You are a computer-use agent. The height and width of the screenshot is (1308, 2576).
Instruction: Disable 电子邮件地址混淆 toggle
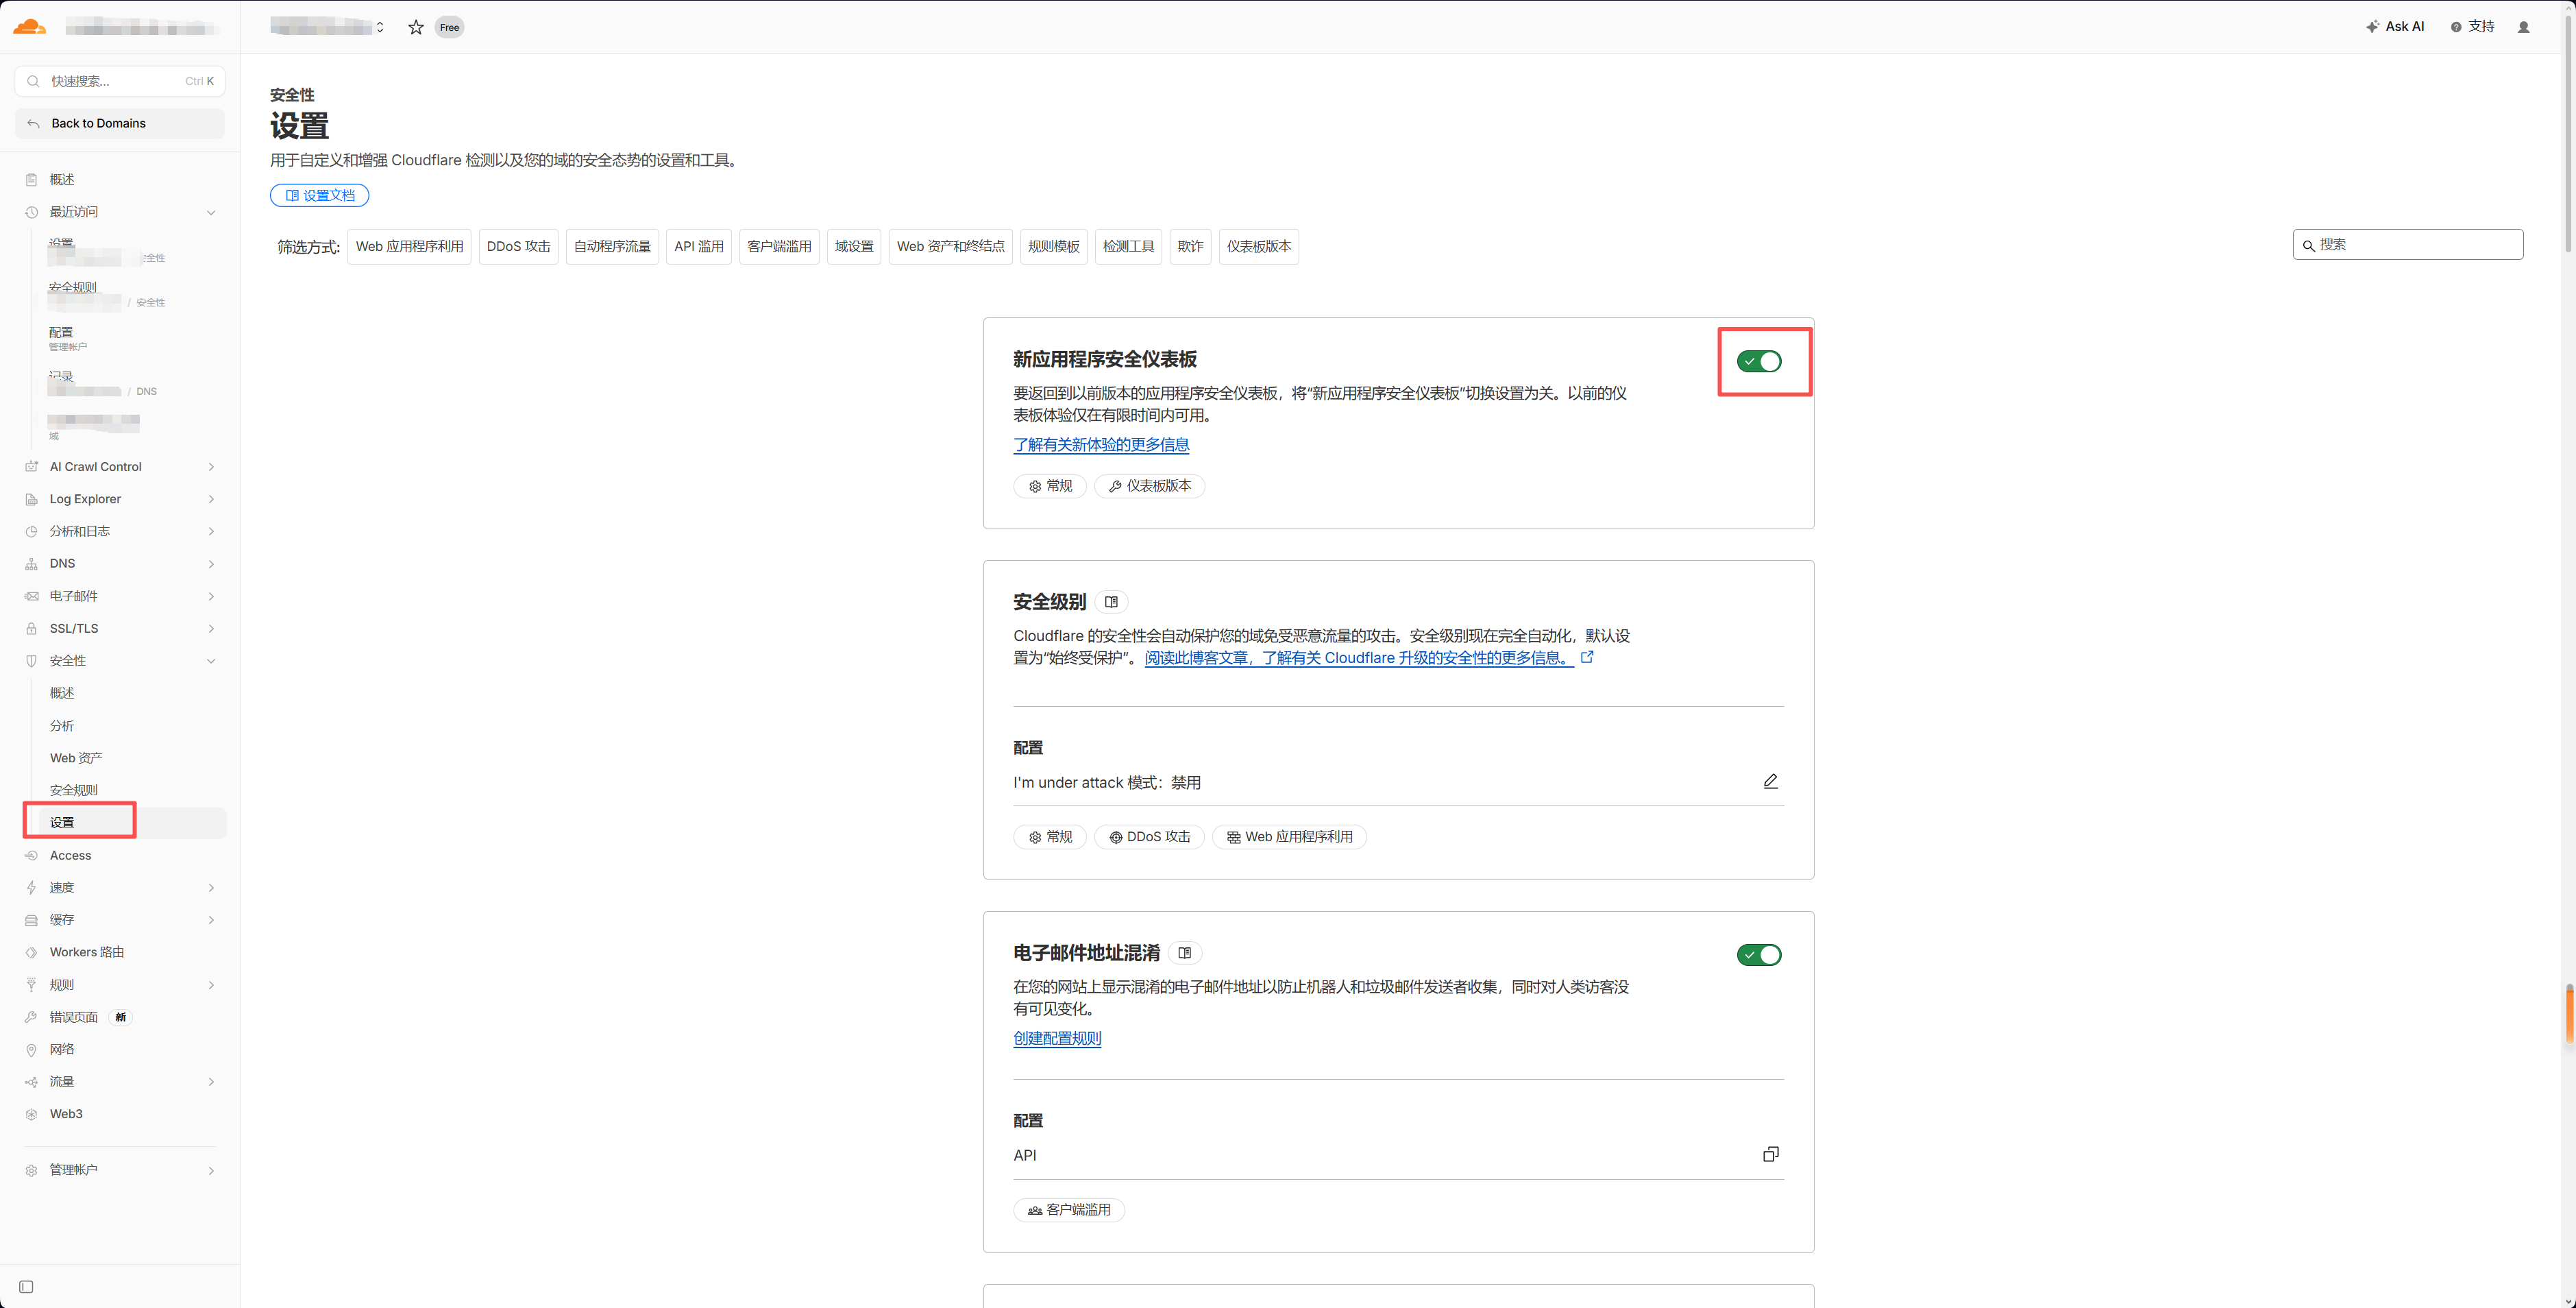click(1759, 955)
